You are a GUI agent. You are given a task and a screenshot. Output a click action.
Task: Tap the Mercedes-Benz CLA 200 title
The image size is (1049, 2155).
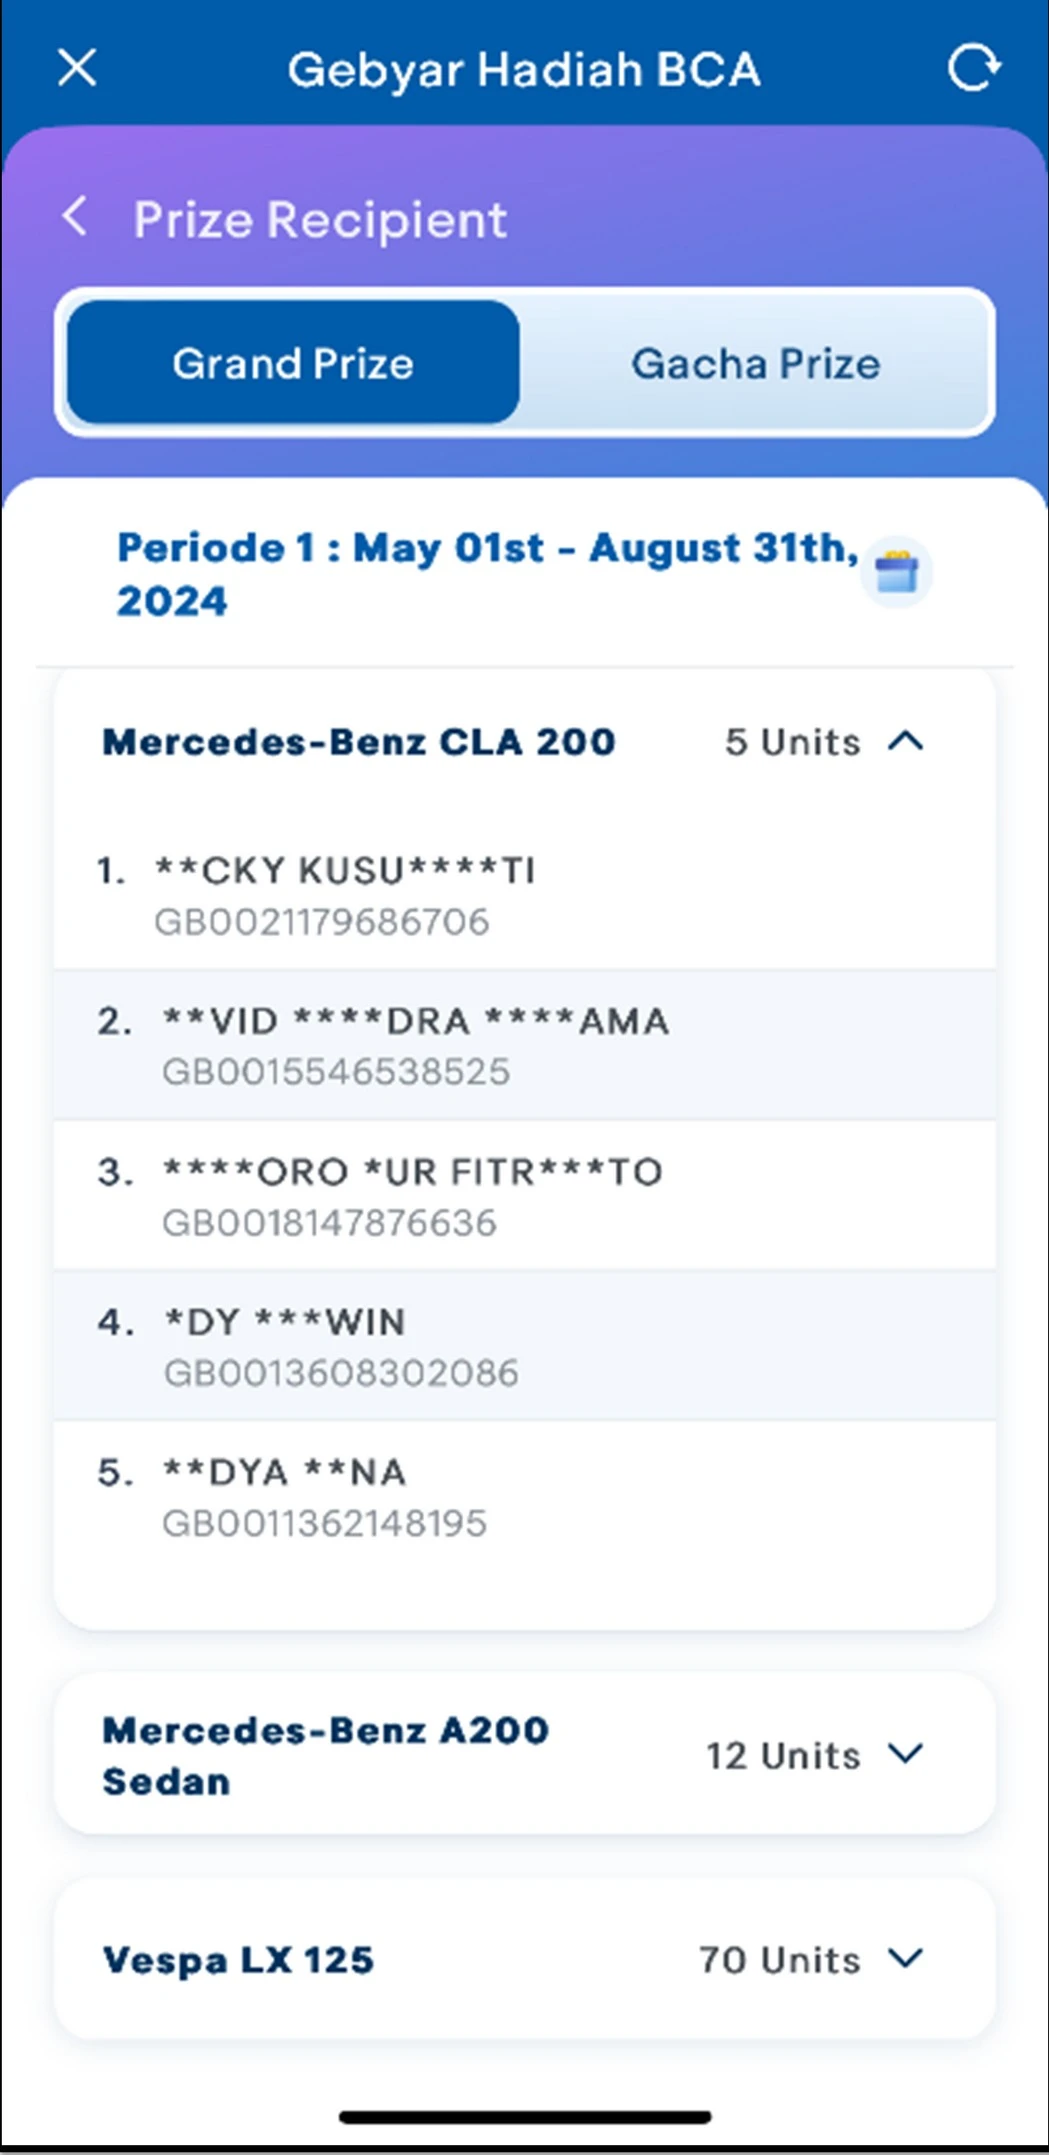coord(358,742)
